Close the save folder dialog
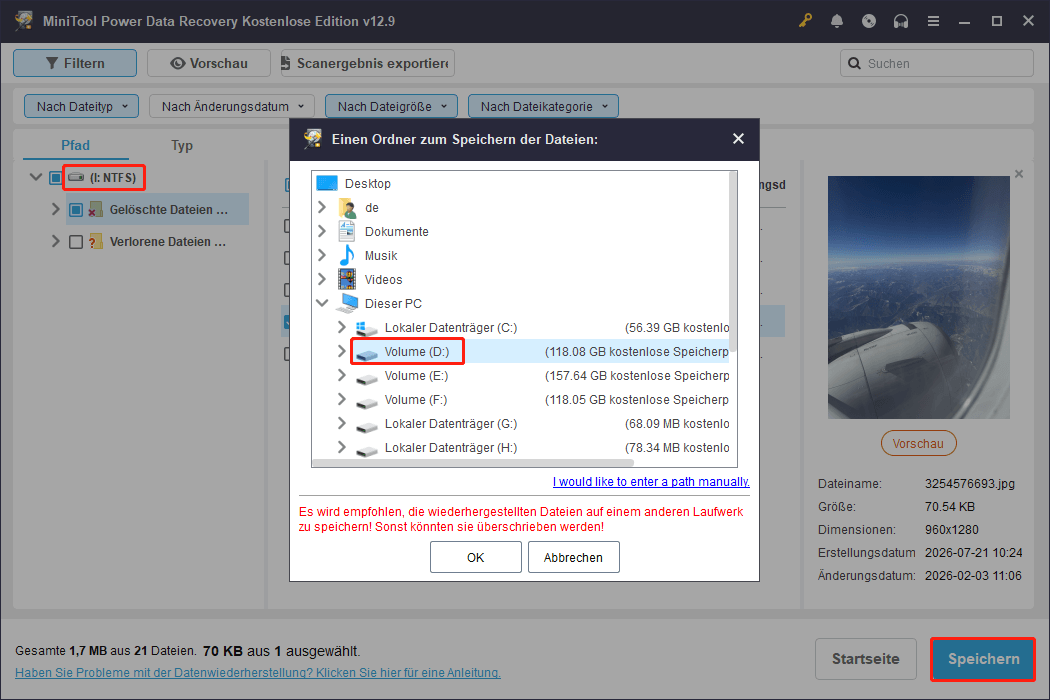Image resolution: width=1050 pixels, height=700 pixels. coord(738,139)
